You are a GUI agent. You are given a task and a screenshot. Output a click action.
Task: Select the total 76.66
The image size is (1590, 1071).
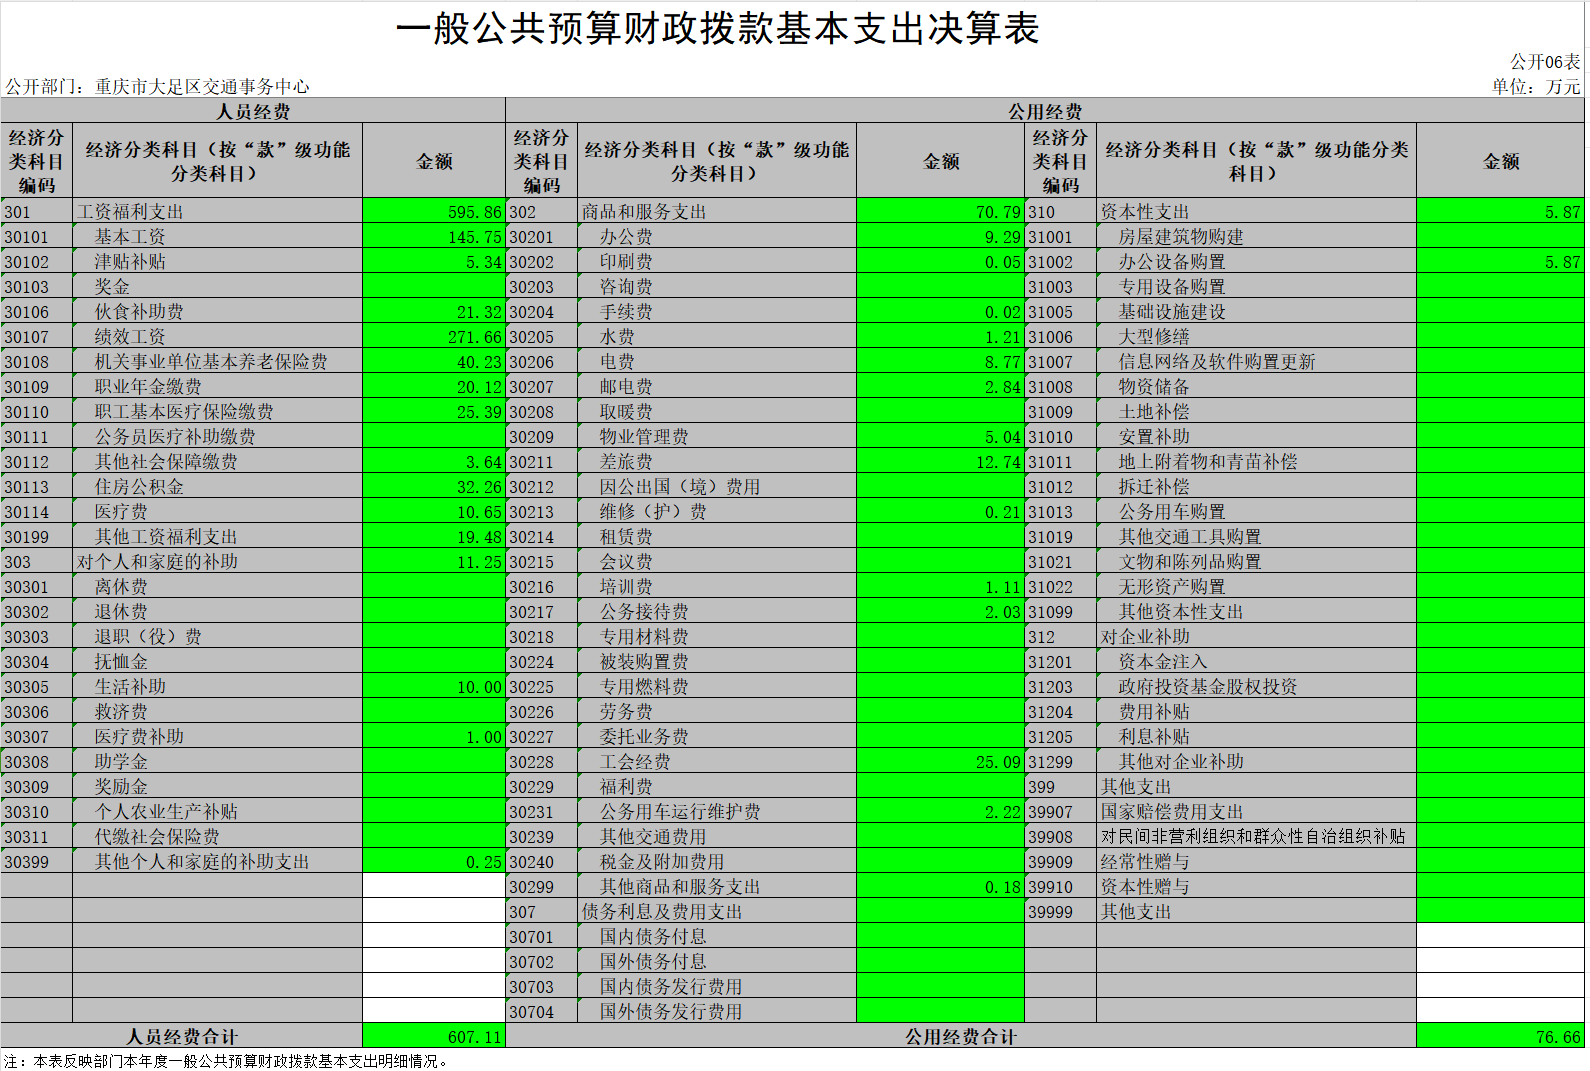1500,1036
